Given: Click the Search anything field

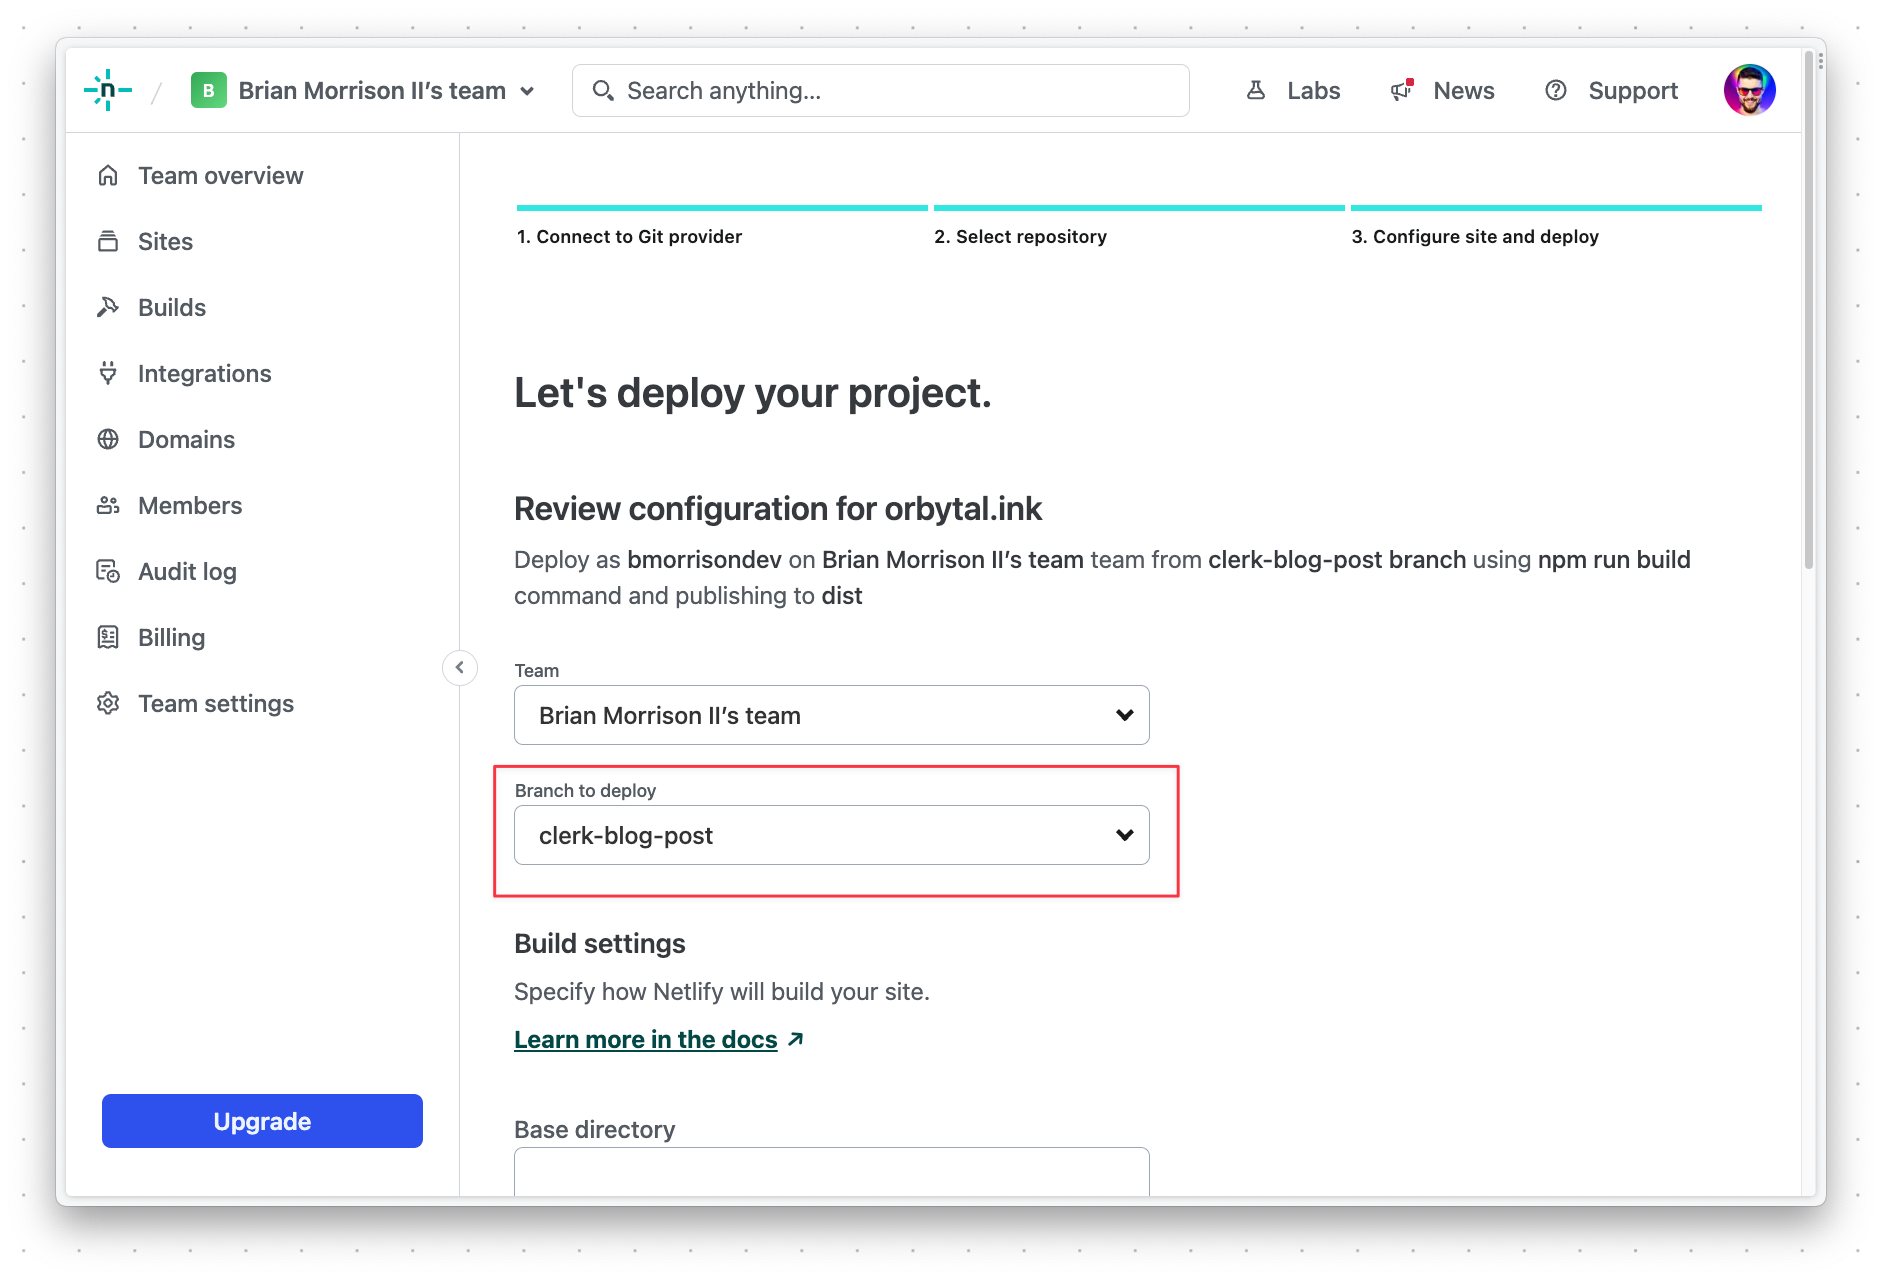Looking at the screenshot, I should point(880,90).
